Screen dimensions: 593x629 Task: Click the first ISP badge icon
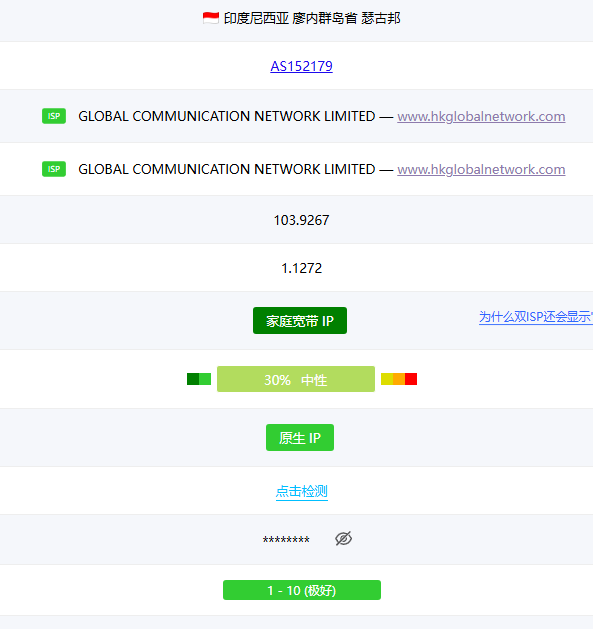(54, 116)
